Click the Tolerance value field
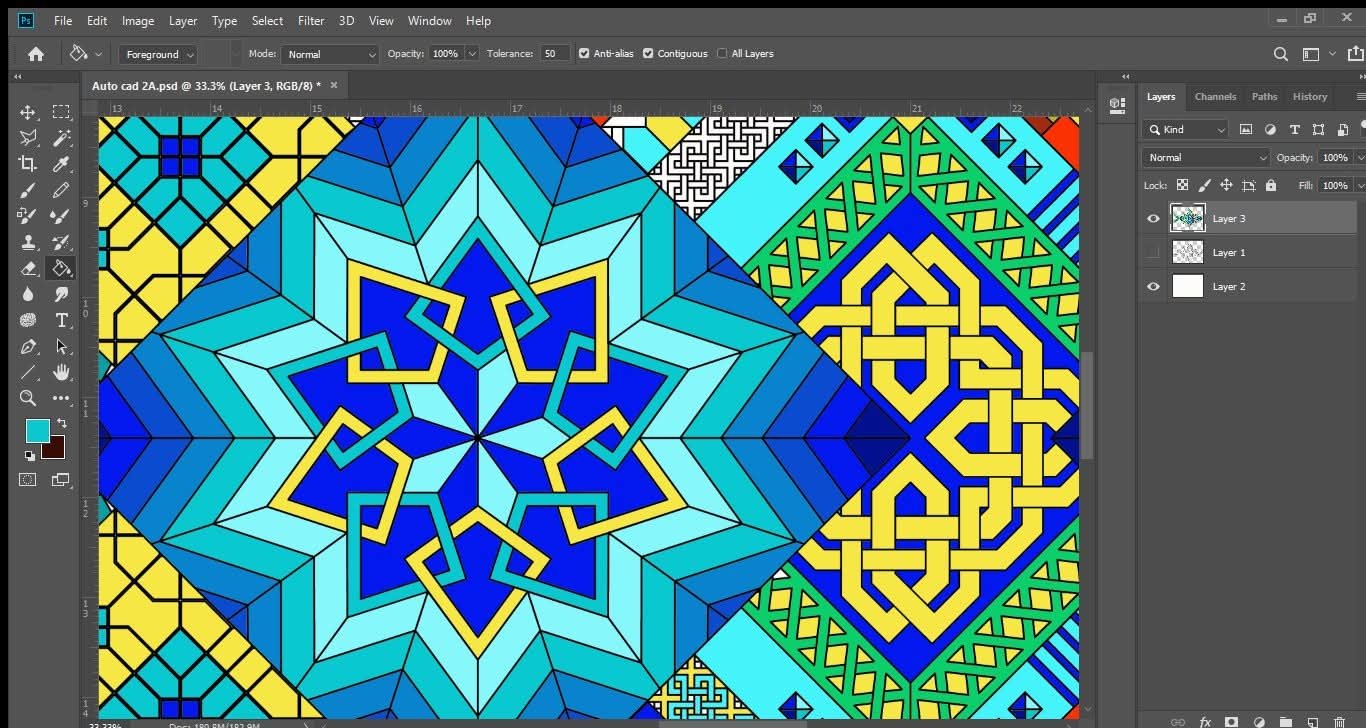Image resolution: width=1366 pixels, height=728 pixels. tap(555, 54)
